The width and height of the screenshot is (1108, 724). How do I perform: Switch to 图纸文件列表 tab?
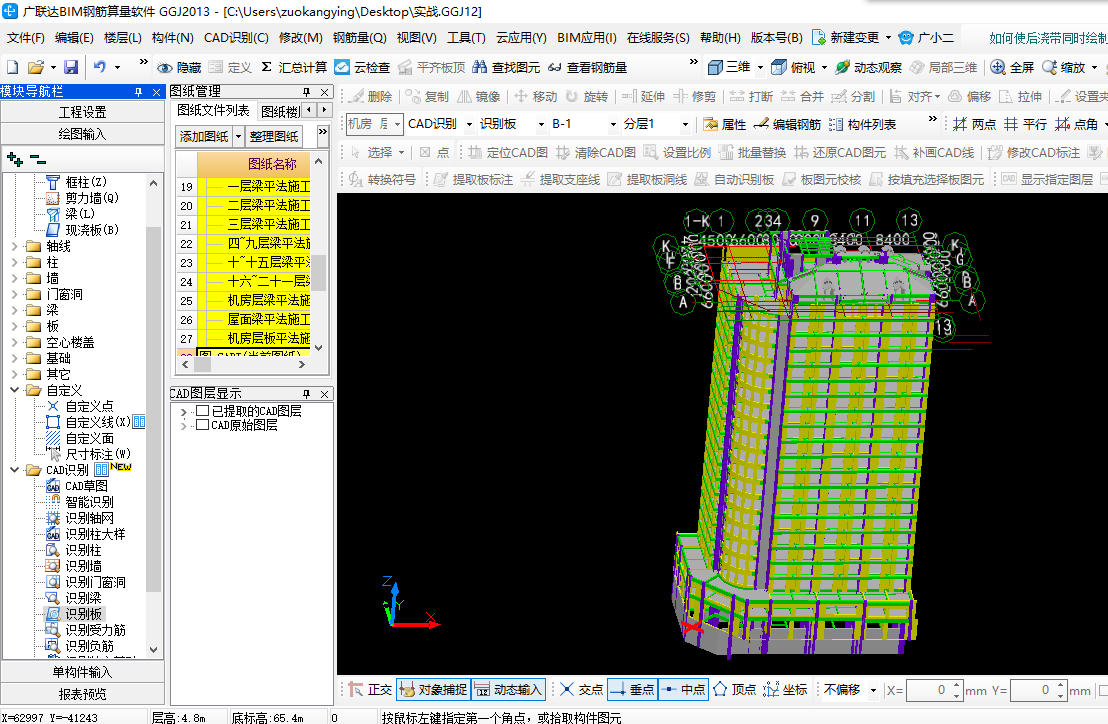213,111
